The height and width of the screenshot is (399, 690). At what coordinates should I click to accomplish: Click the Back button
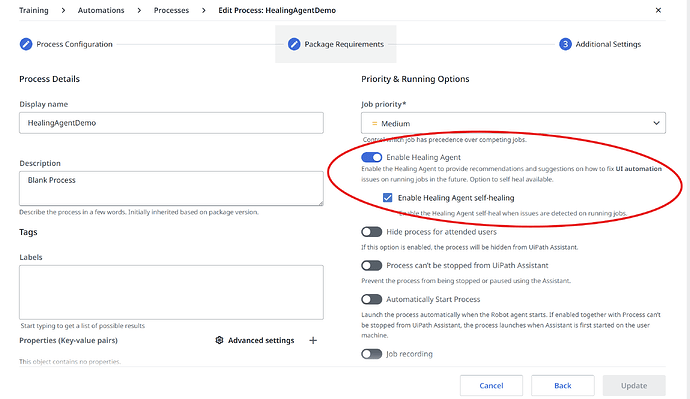click(x=562, y=385)
